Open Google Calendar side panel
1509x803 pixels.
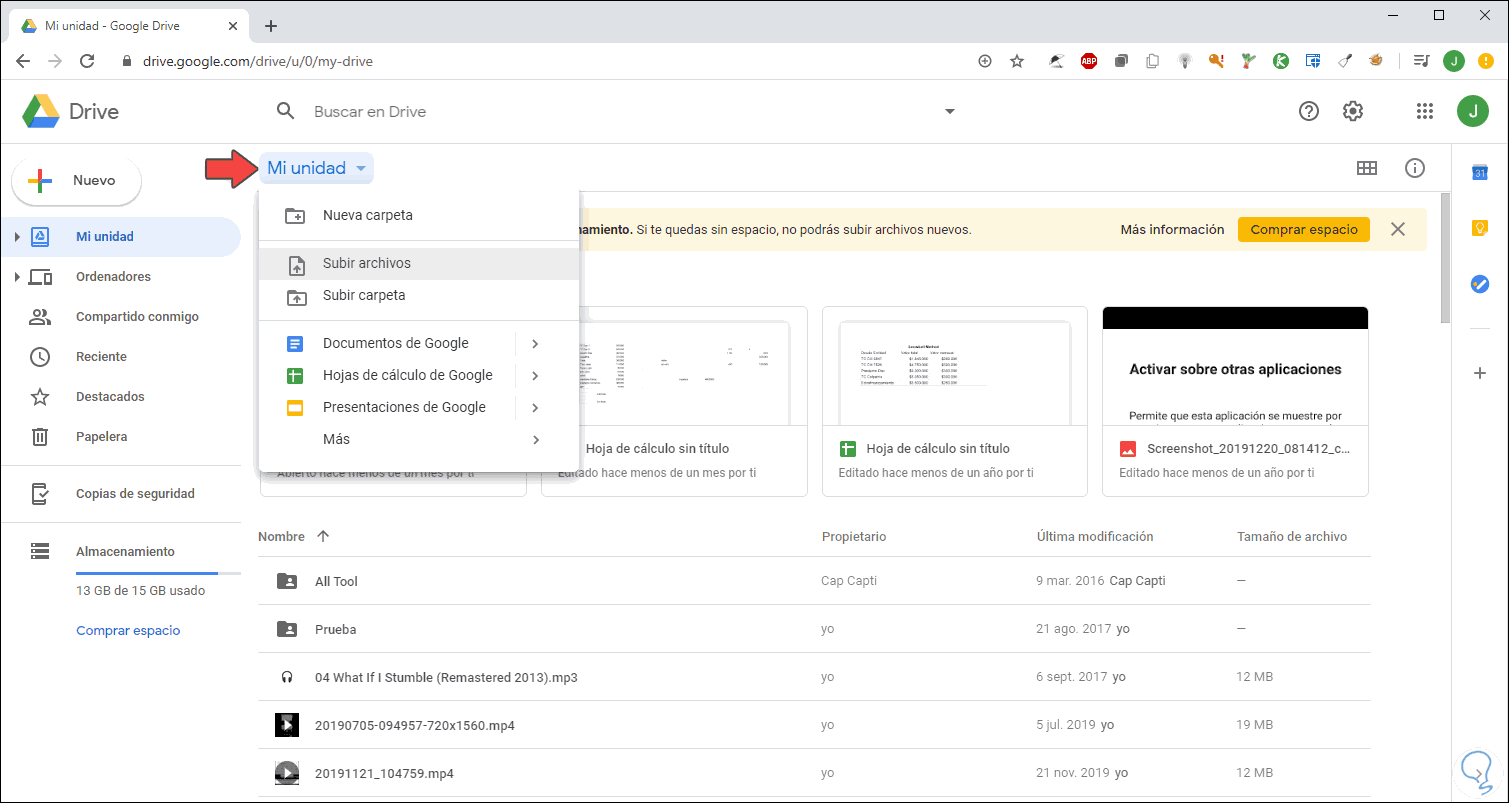[x=1480, y=173]
